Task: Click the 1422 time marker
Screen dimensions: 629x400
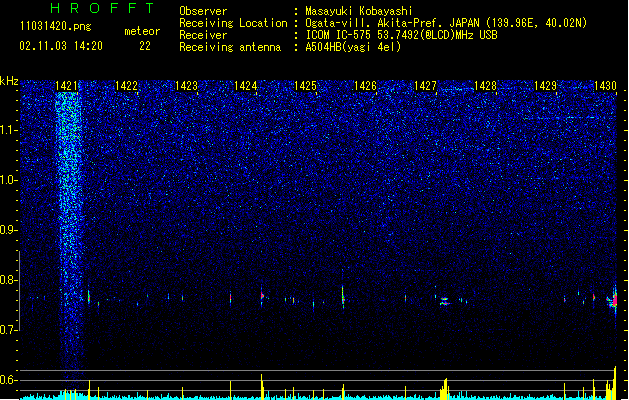Action: [x=126, y=86]
